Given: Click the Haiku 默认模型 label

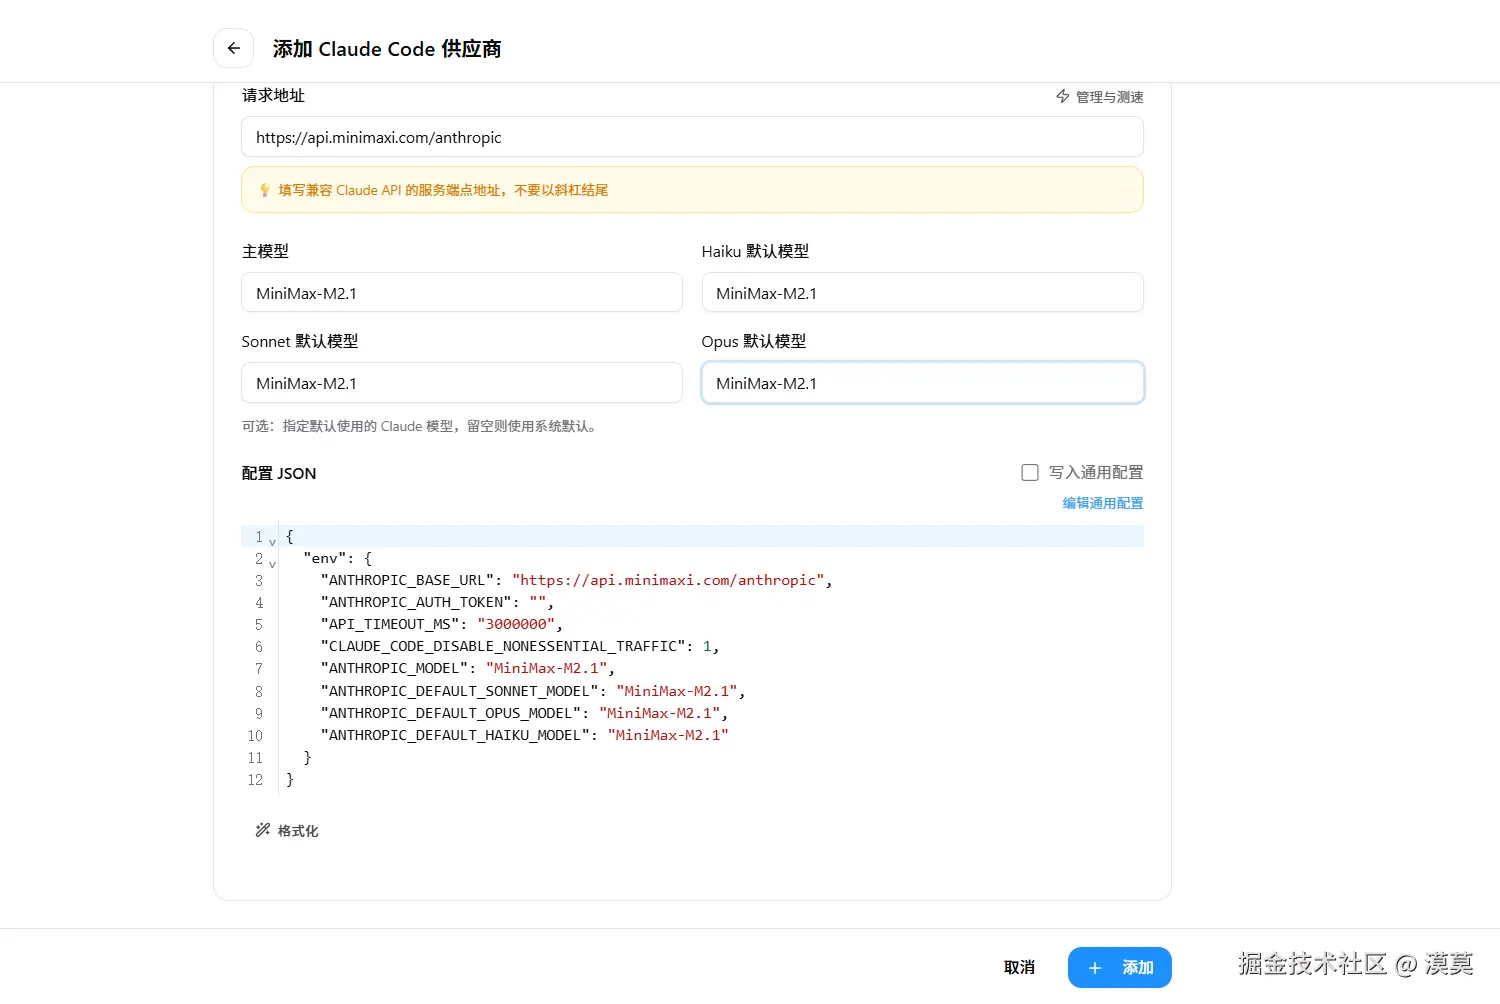Looking at the screenshot, I should point(755,251).
